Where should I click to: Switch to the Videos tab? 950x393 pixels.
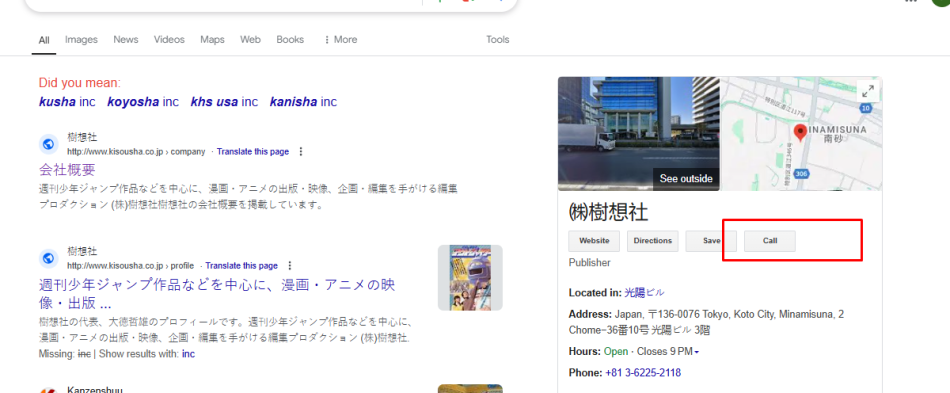point(169,39)
